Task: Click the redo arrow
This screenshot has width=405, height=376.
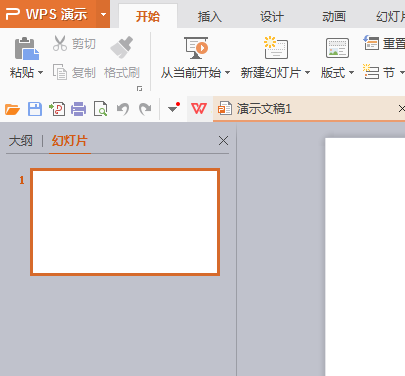Action: tap(145, 109)
